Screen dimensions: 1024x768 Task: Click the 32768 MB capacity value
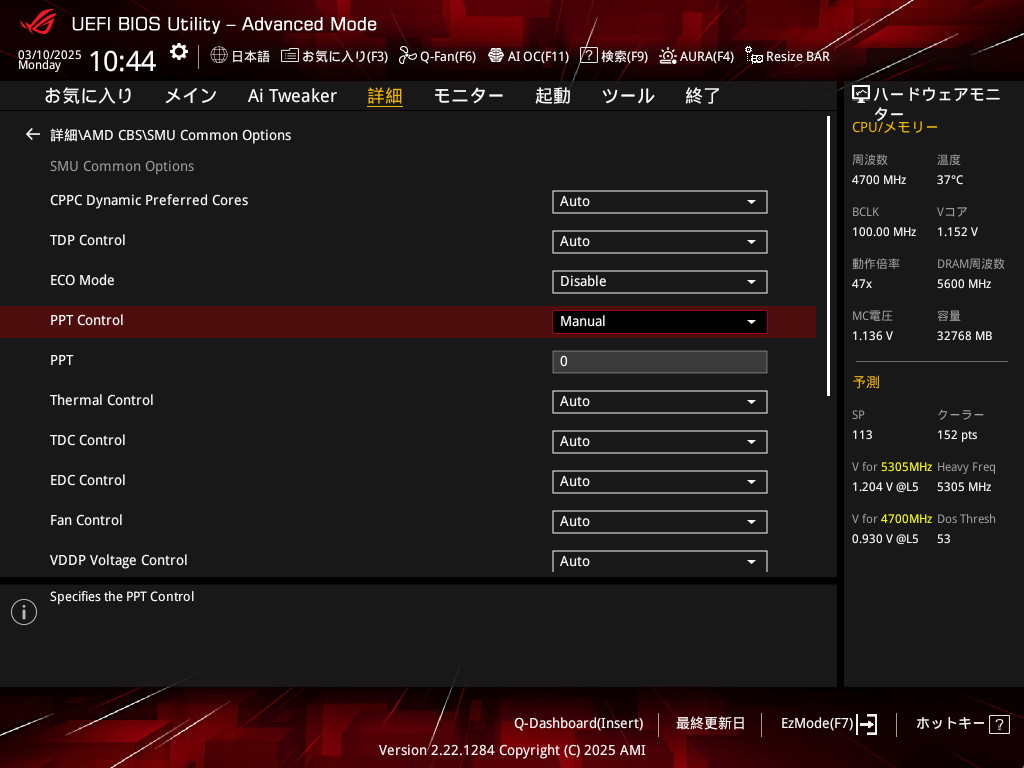[965, 336]
